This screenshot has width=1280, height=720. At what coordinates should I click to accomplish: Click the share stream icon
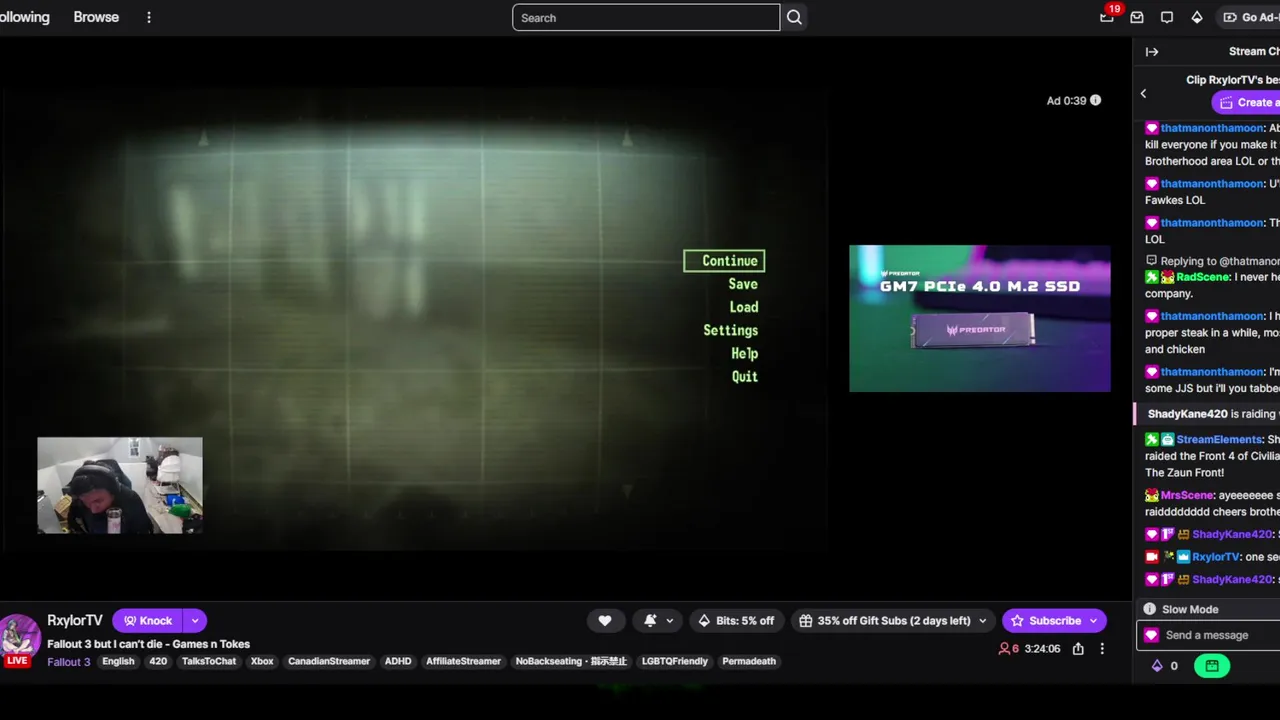pos(1078,649)
